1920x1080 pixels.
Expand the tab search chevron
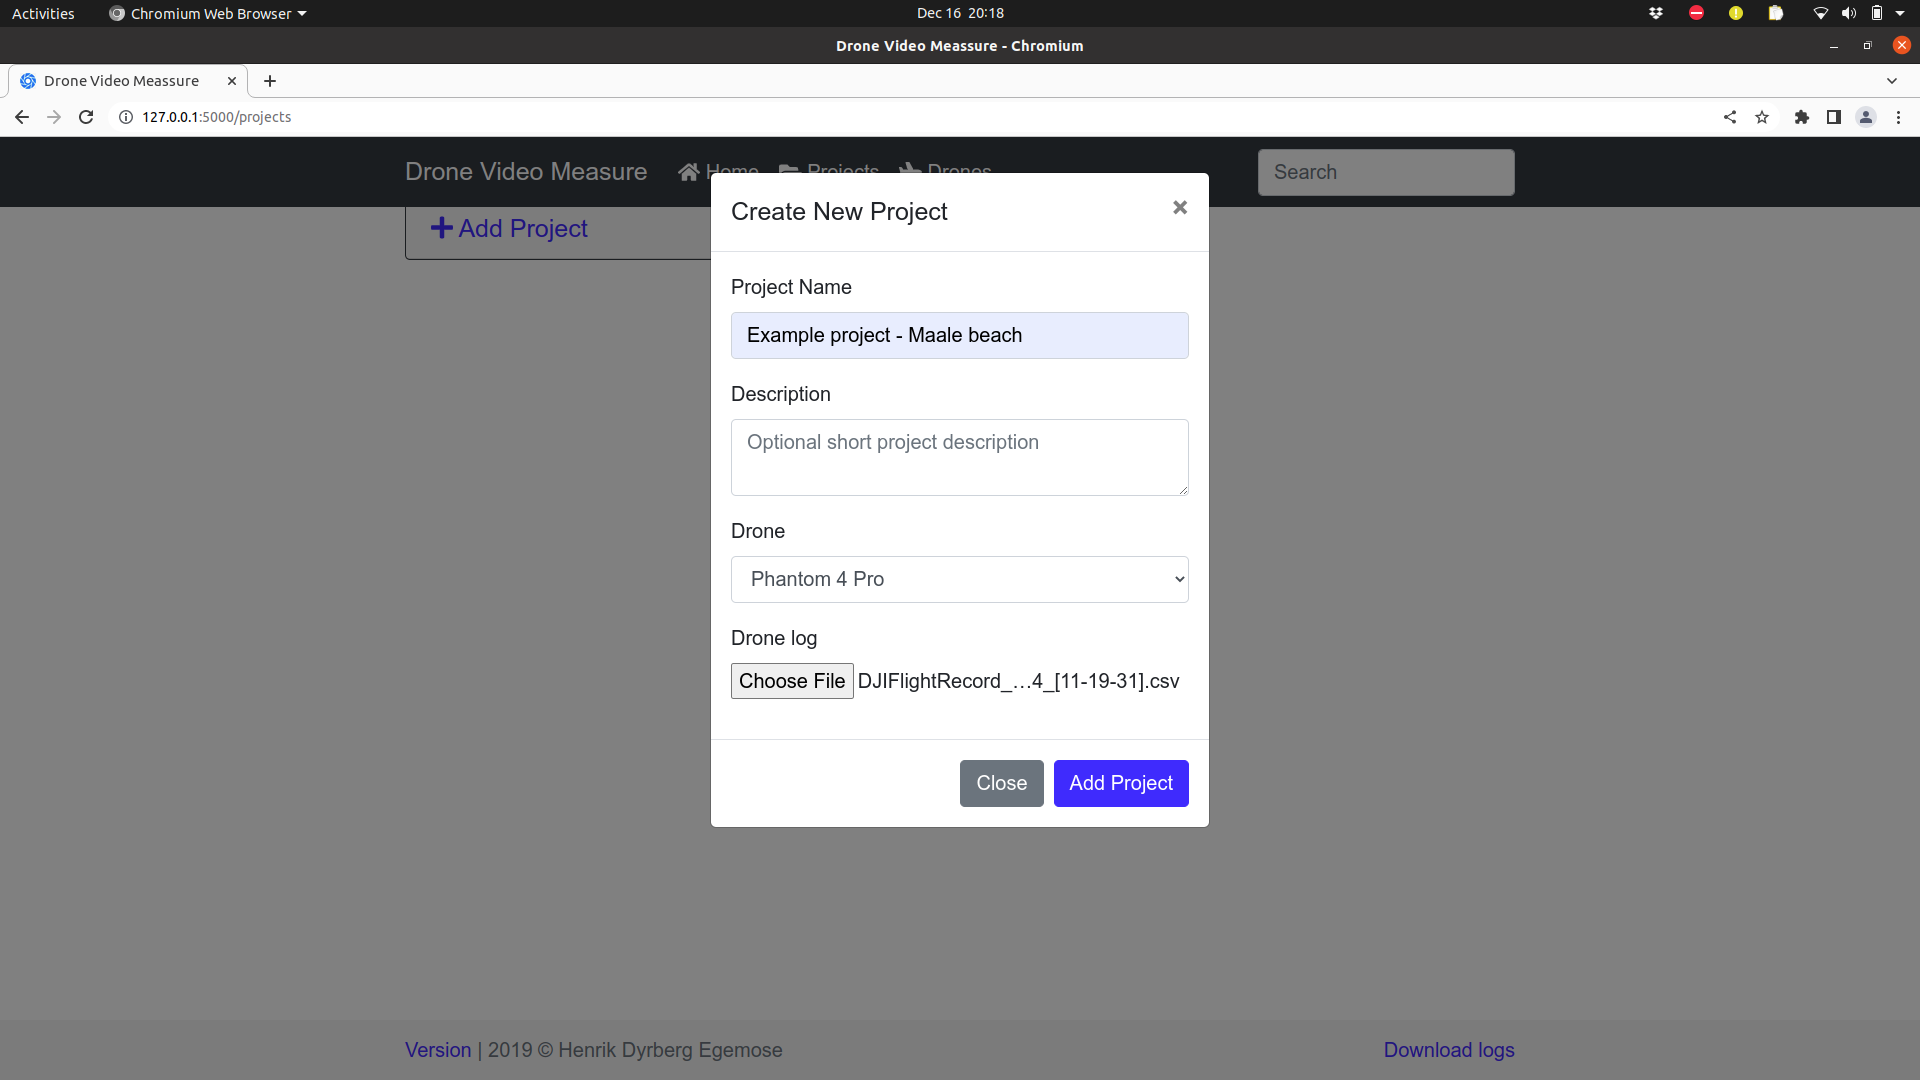click(1892, 81)
